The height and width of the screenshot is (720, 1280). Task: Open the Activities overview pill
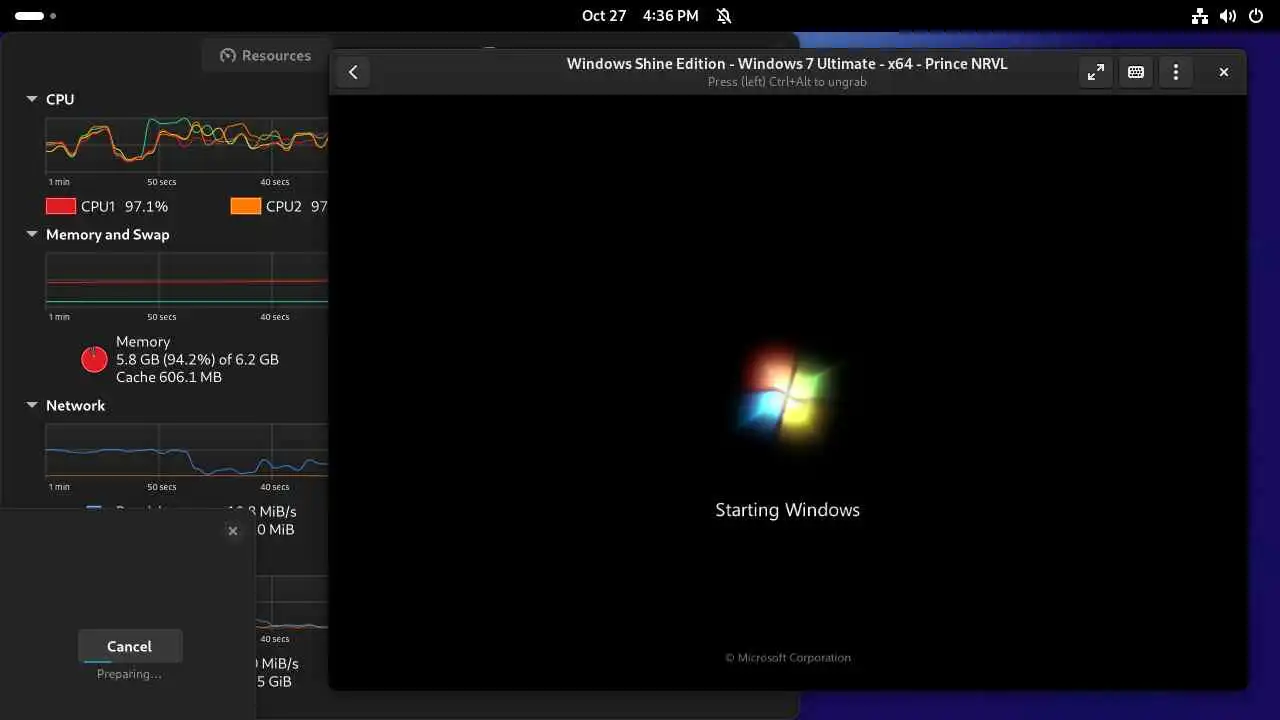click(36, 16)
